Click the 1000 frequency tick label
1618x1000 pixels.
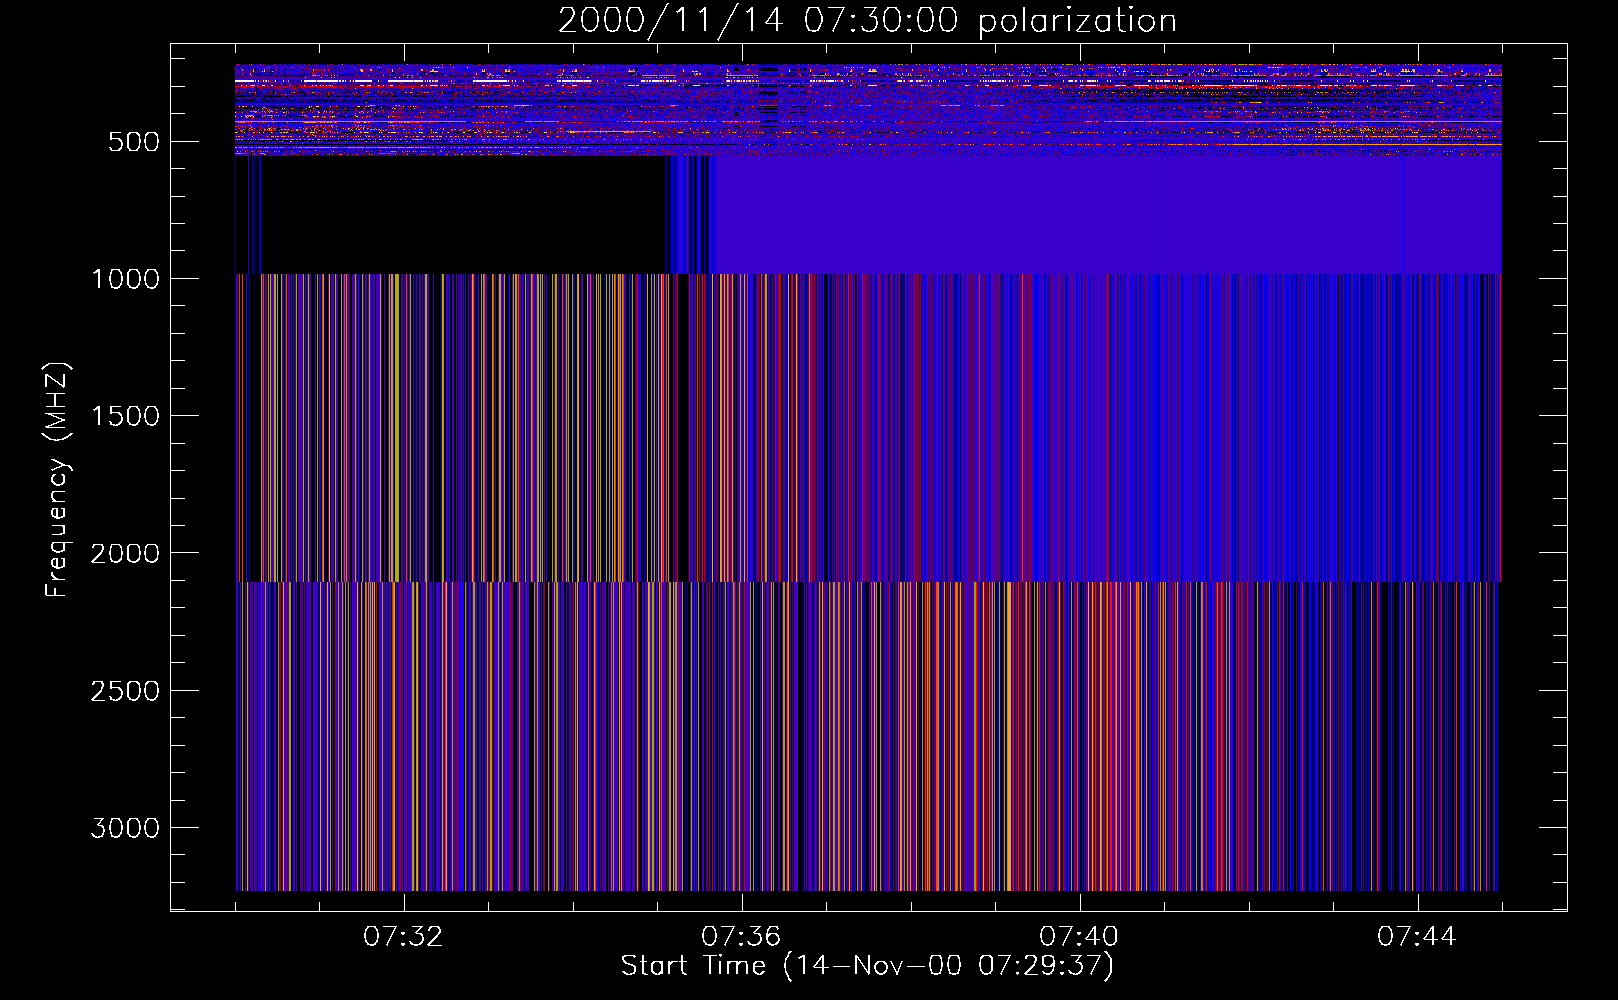126,279
